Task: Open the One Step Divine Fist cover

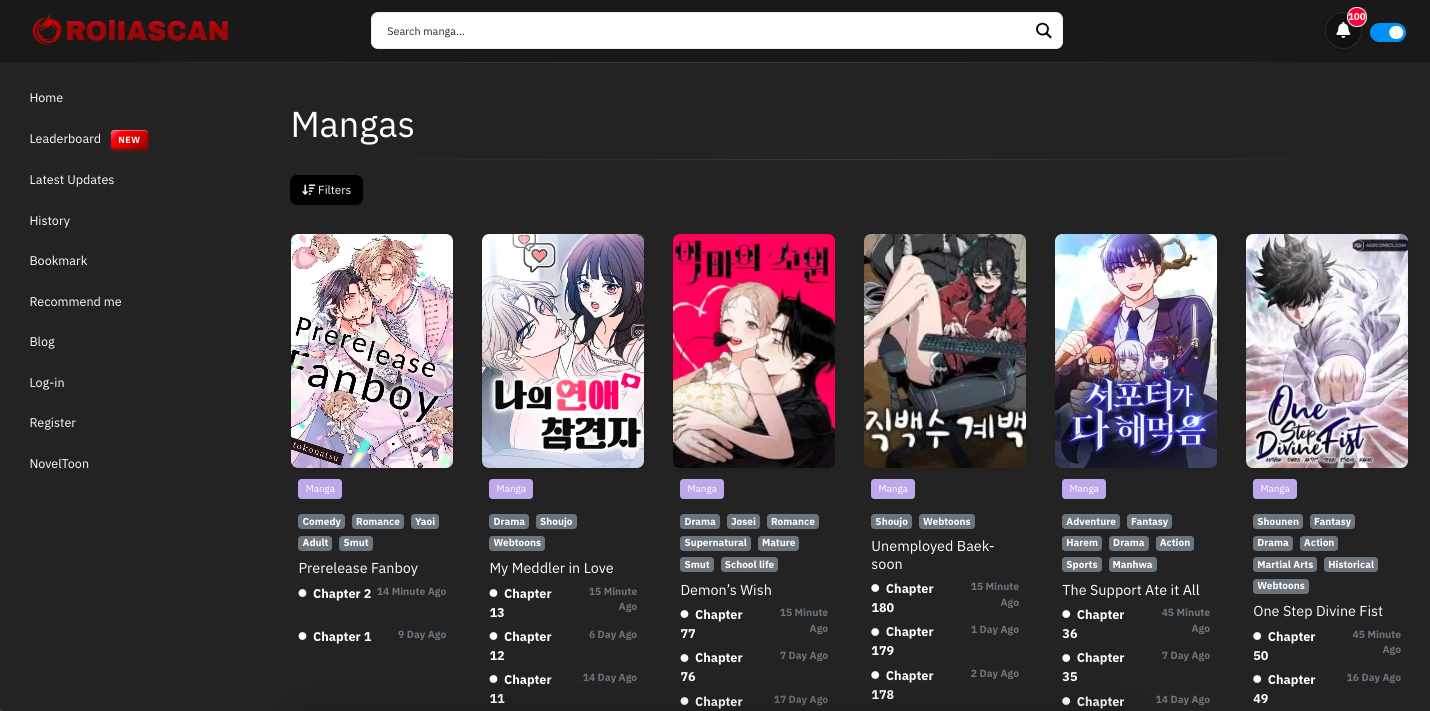Action: (x=1326, y=351)
